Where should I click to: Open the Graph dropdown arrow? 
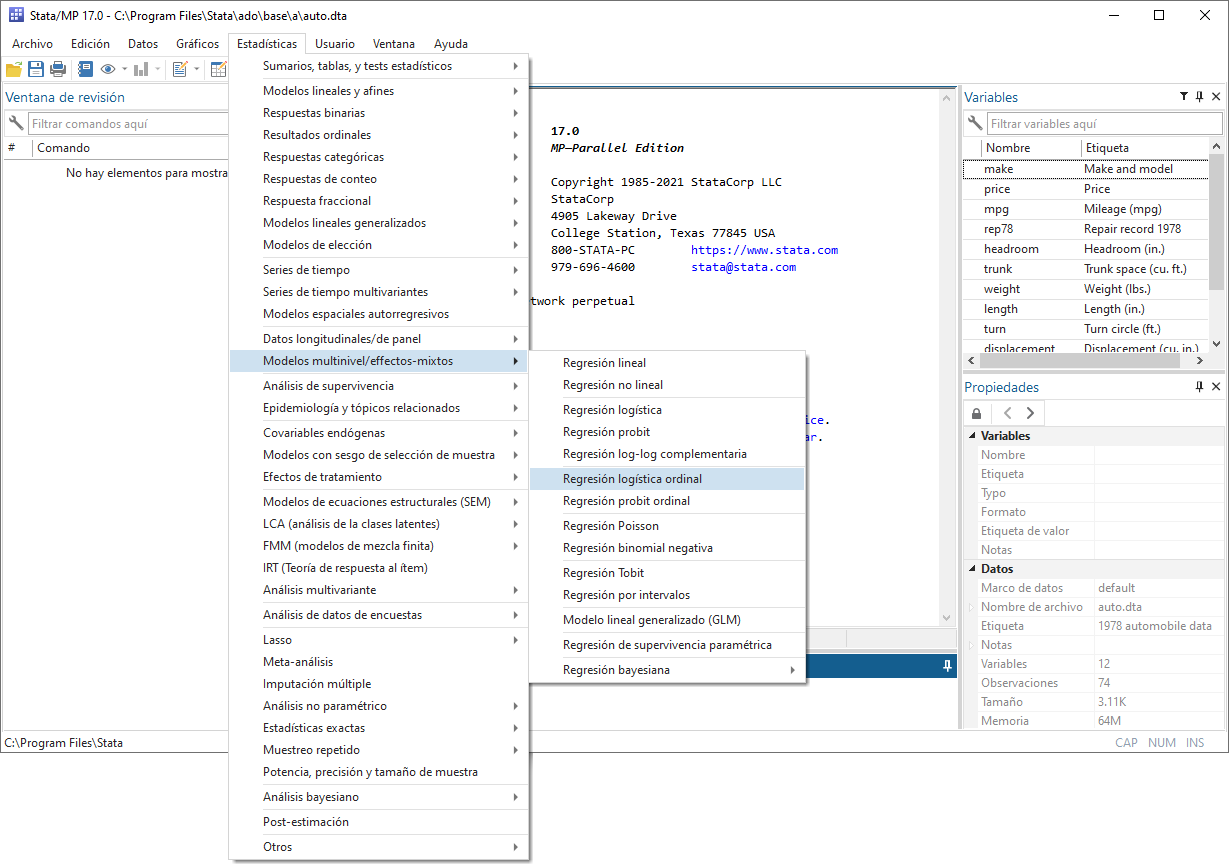[157, 69]
